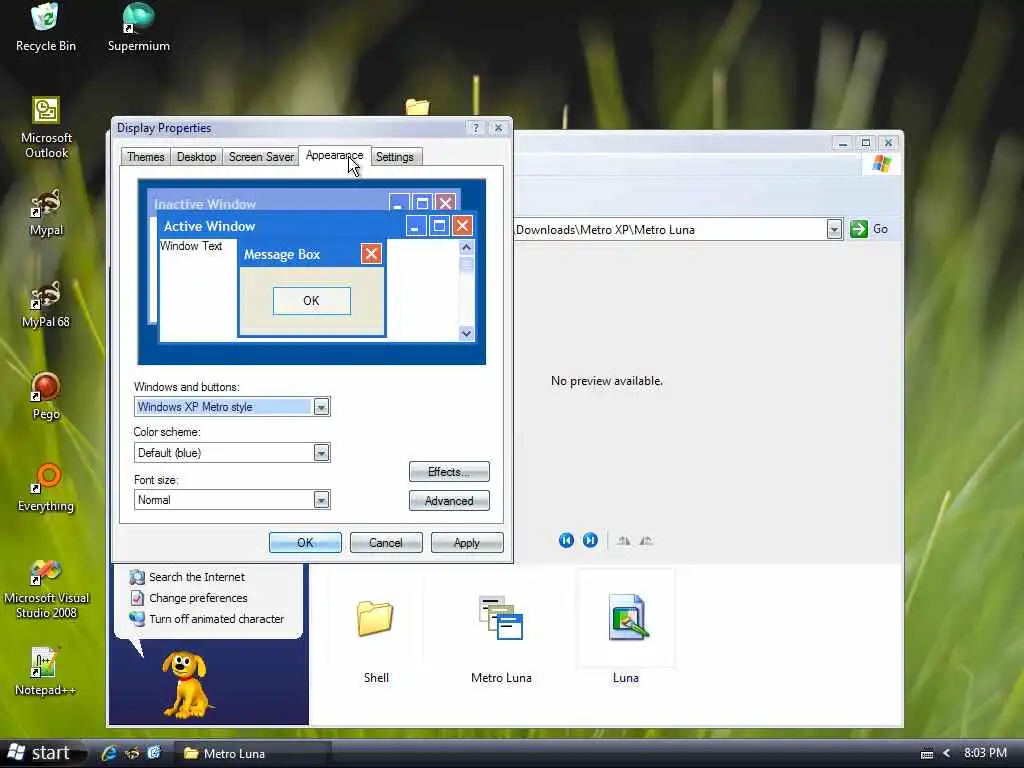Click Turn off animated character link

[216, 618]
